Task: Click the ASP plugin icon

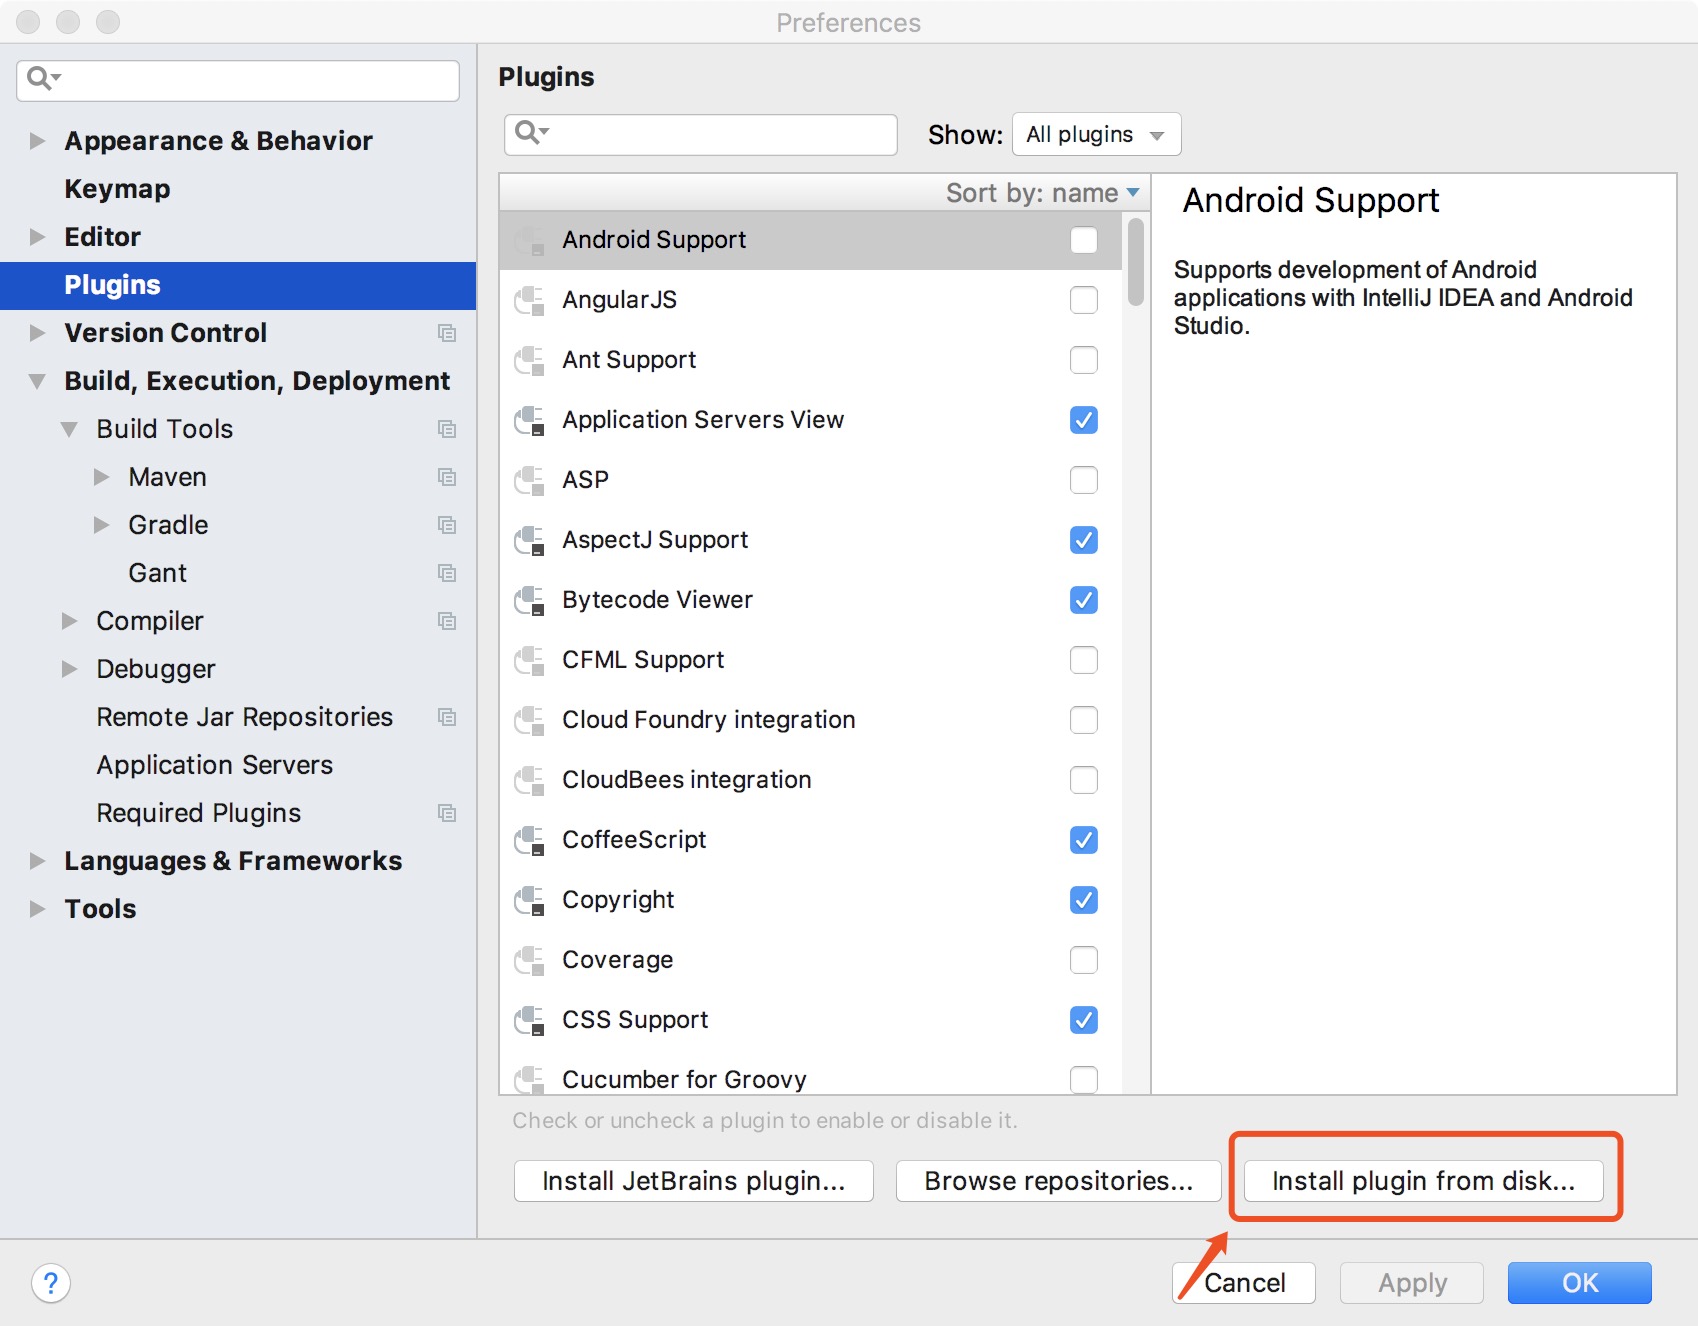Action: [529, 480]
